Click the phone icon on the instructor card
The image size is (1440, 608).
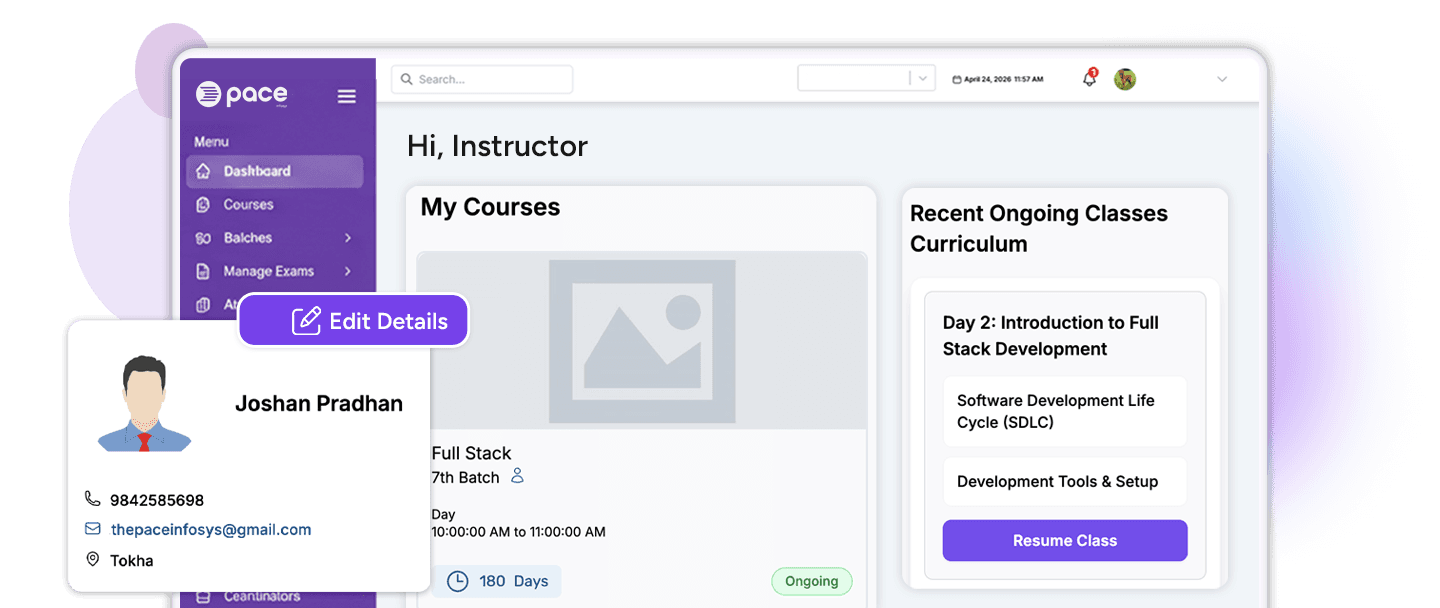click(93, 498)
